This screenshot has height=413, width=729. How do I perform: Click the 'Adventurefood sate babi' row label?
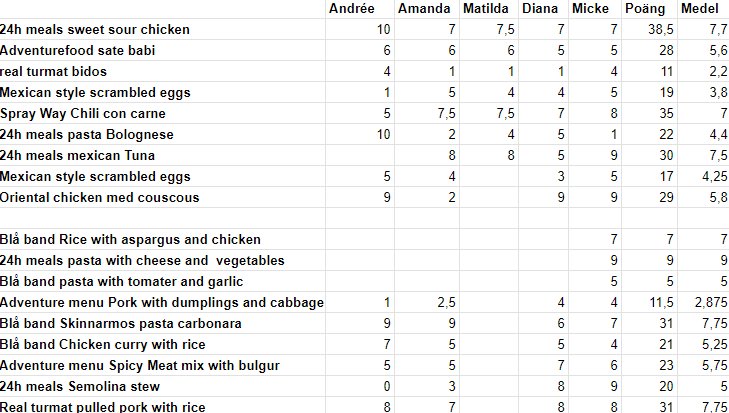(x=162, y=50)
